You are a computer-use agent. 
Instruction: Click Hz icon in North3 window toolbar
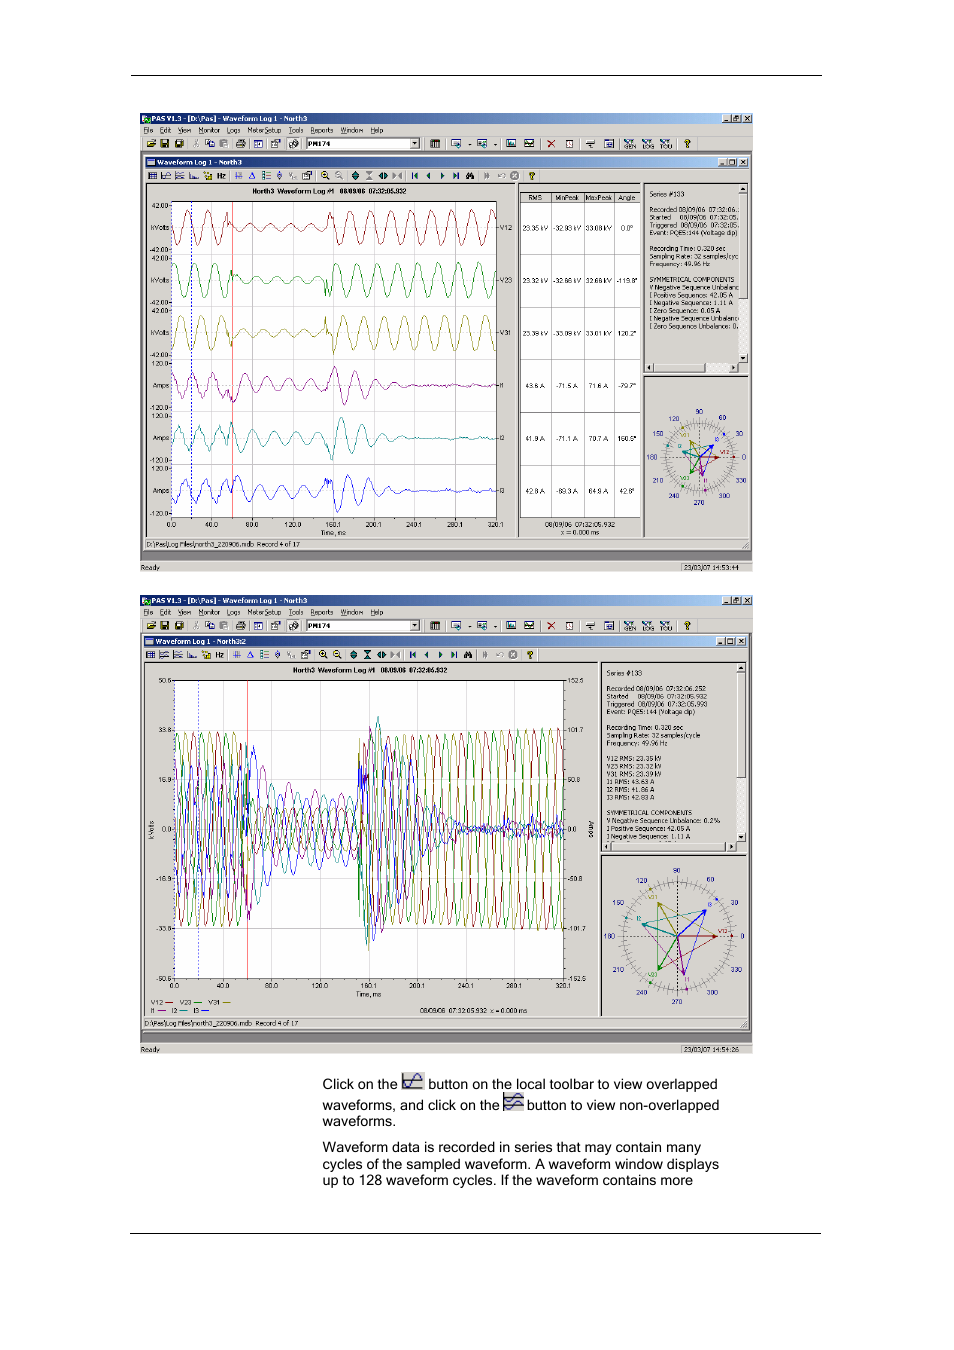[x=221, y=176]
